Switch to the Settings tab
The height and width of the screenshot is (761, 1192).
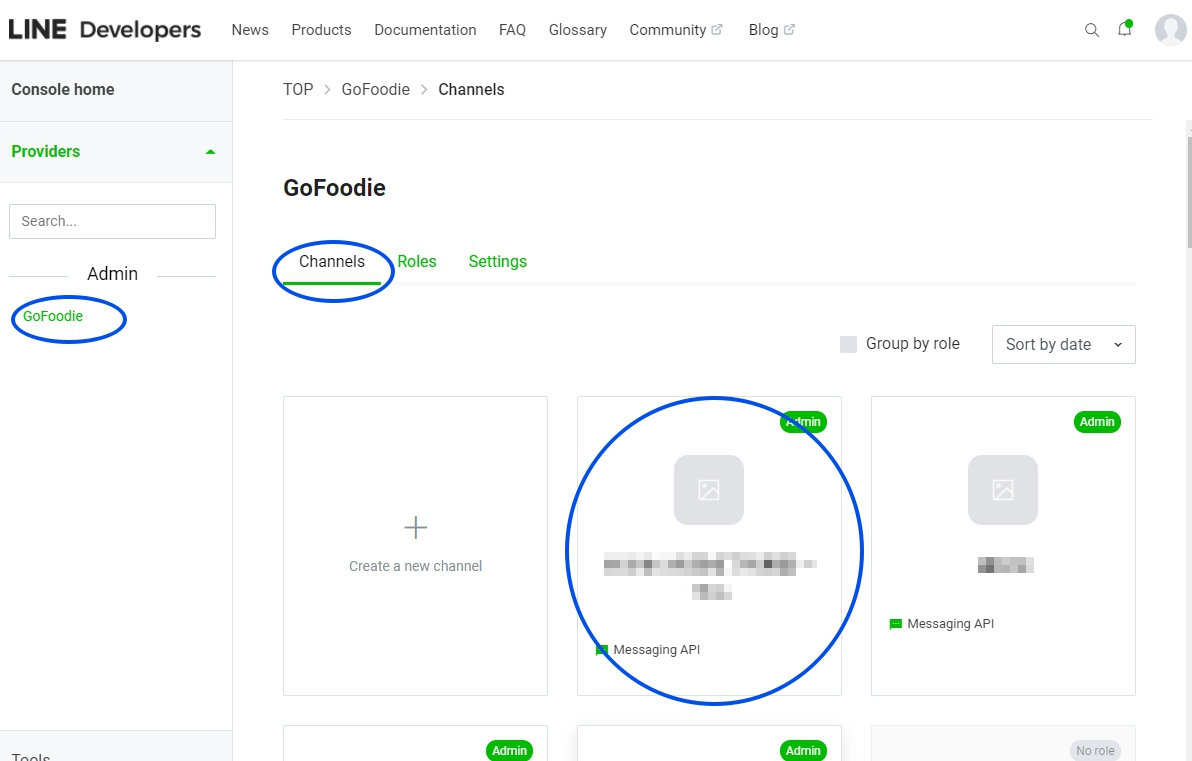coord(498,262)
